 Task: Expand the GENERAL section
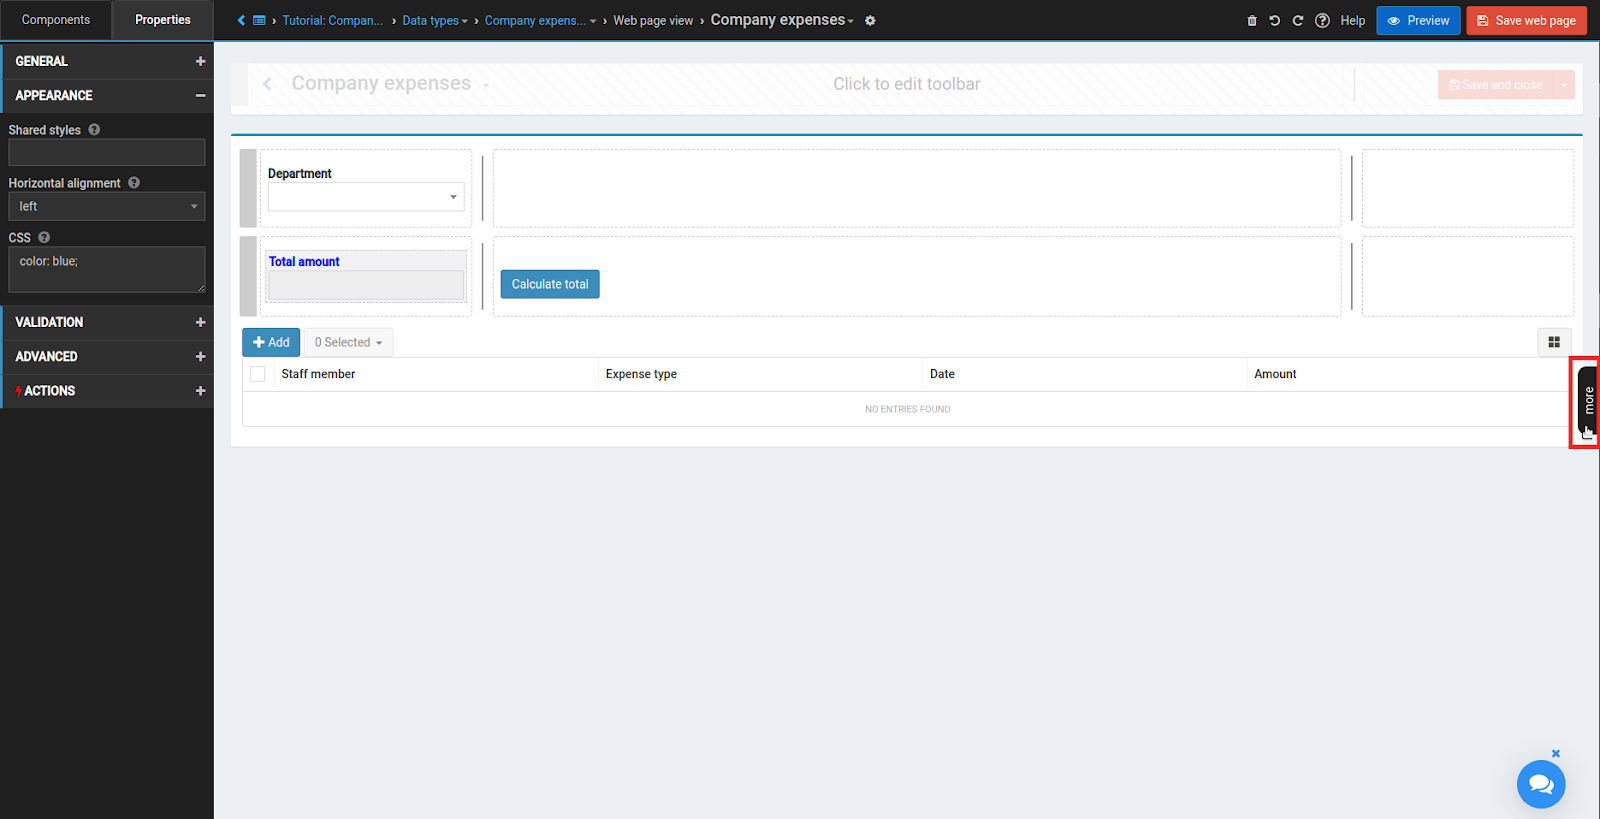200,61
